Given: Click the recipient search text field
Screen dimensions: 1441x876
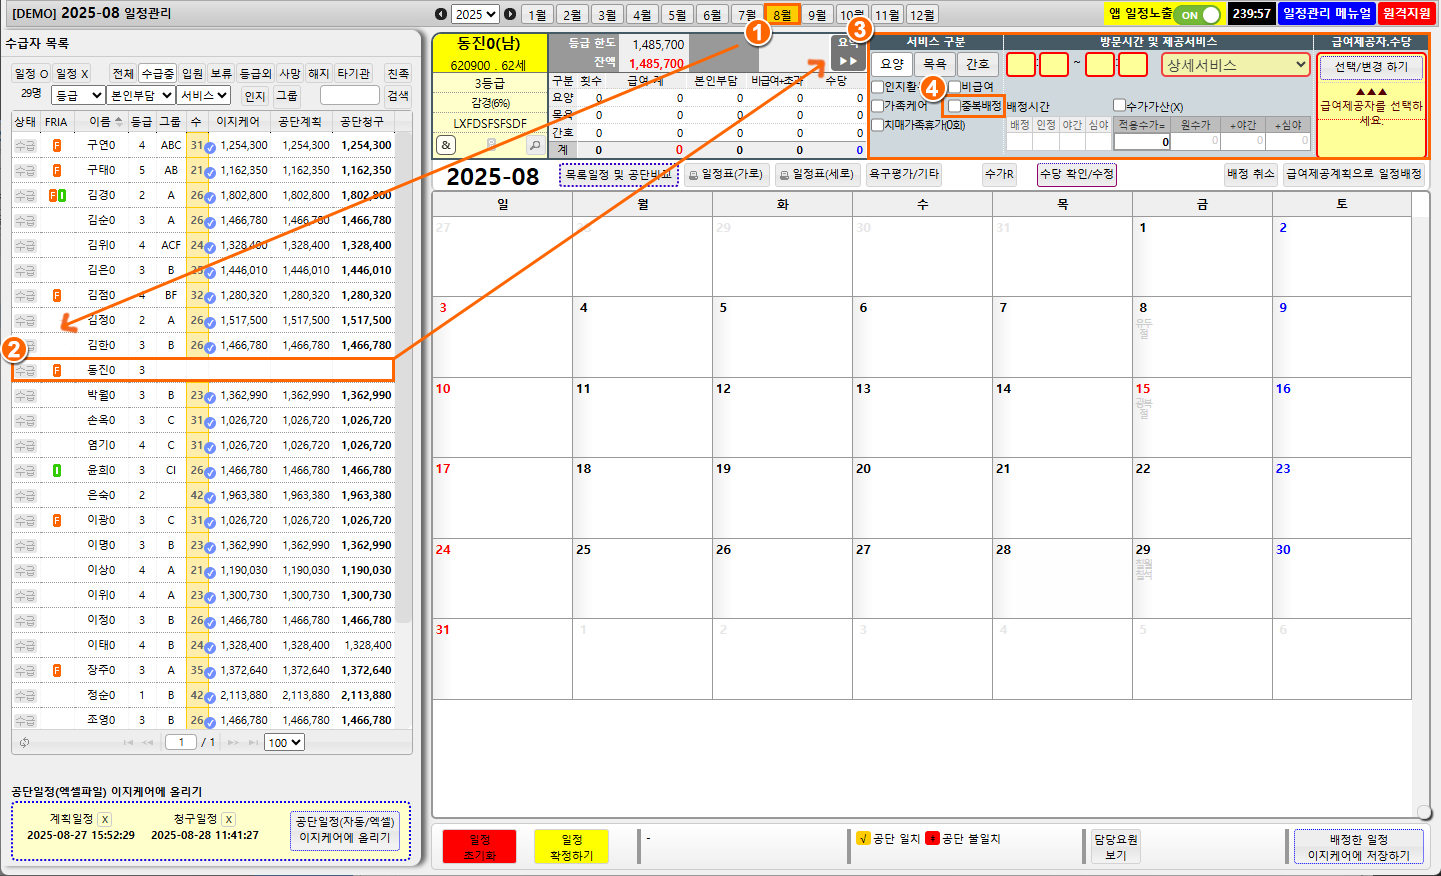Looking at the screenshot, I should [350, 95].
